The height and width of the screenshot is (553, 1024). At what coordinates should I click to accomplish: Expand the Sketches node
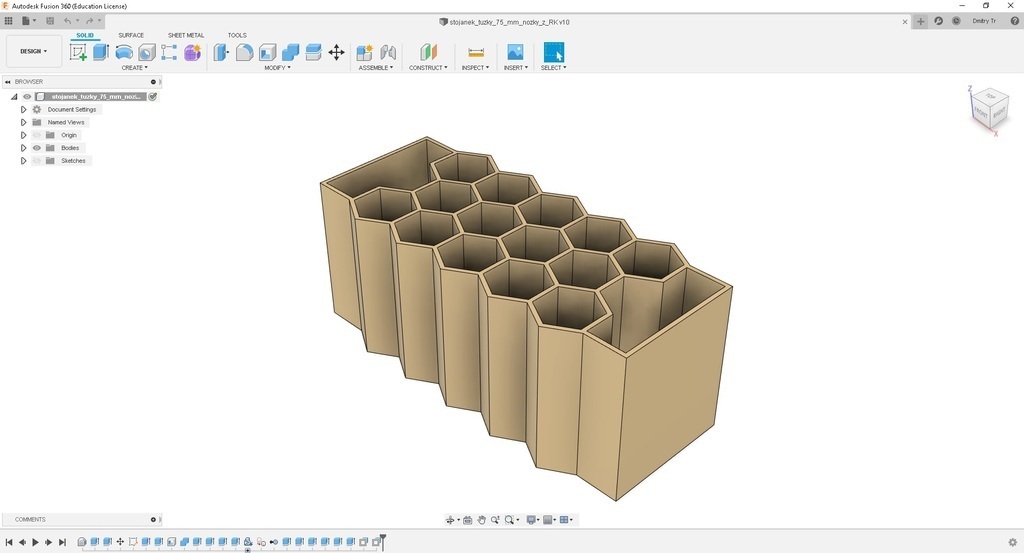tap(24, 161)
